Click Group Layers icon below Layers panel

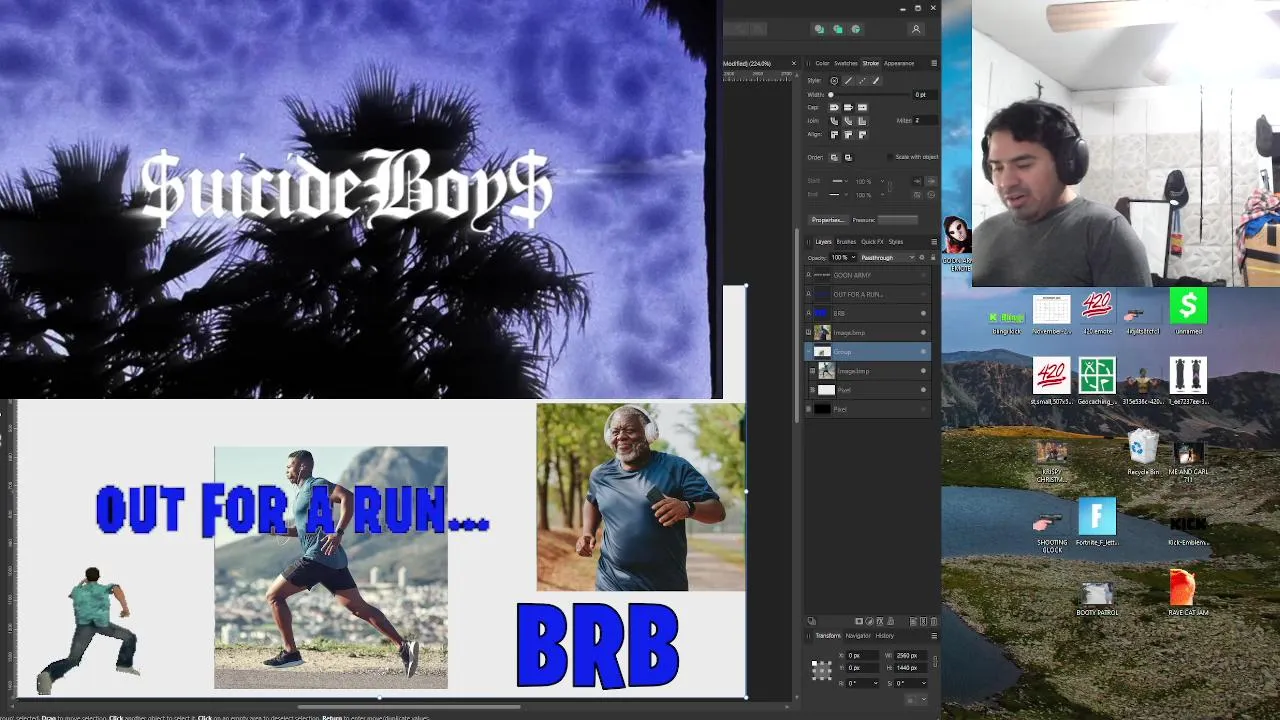coord(913,621)
